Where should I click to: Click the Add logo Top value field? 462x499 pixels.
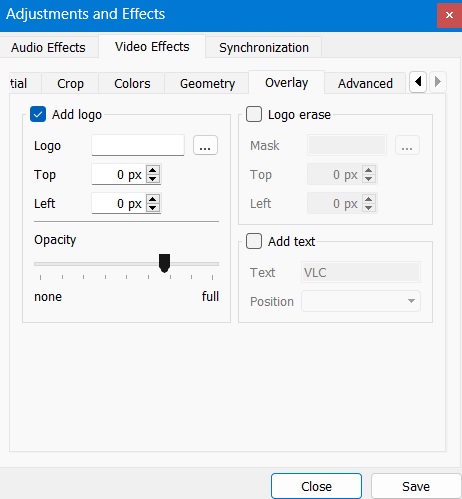(119, 174)
